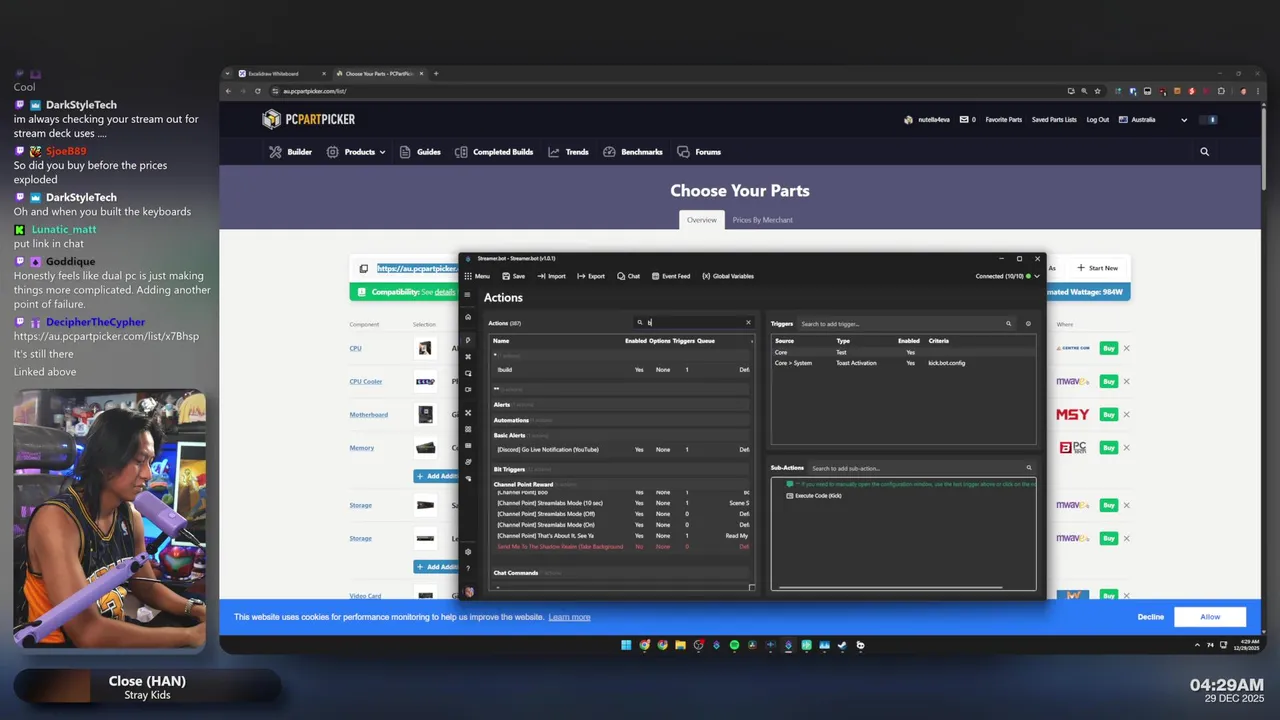Open Chat in Streamer.bot toolbar
Viewport: 1280px width, 720px height.
click(x=628, y=276)
